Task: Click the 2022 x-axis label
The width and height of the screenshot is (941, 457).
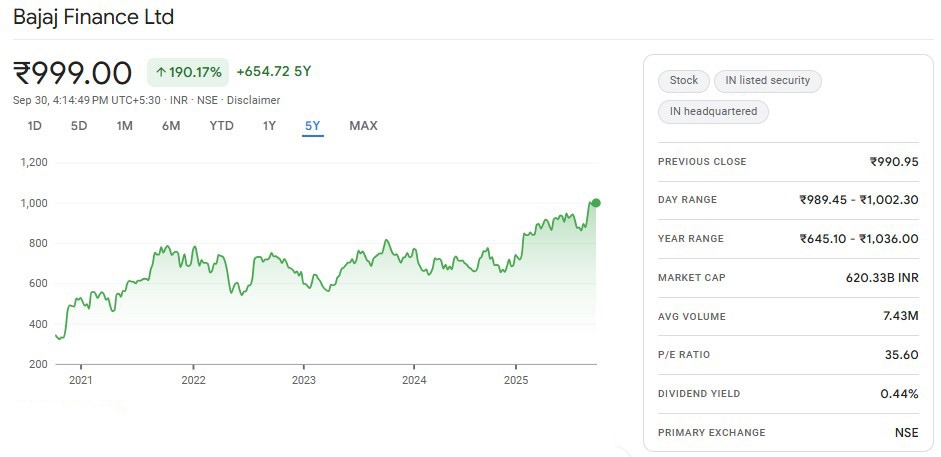Action: click(x=193, y=380)
